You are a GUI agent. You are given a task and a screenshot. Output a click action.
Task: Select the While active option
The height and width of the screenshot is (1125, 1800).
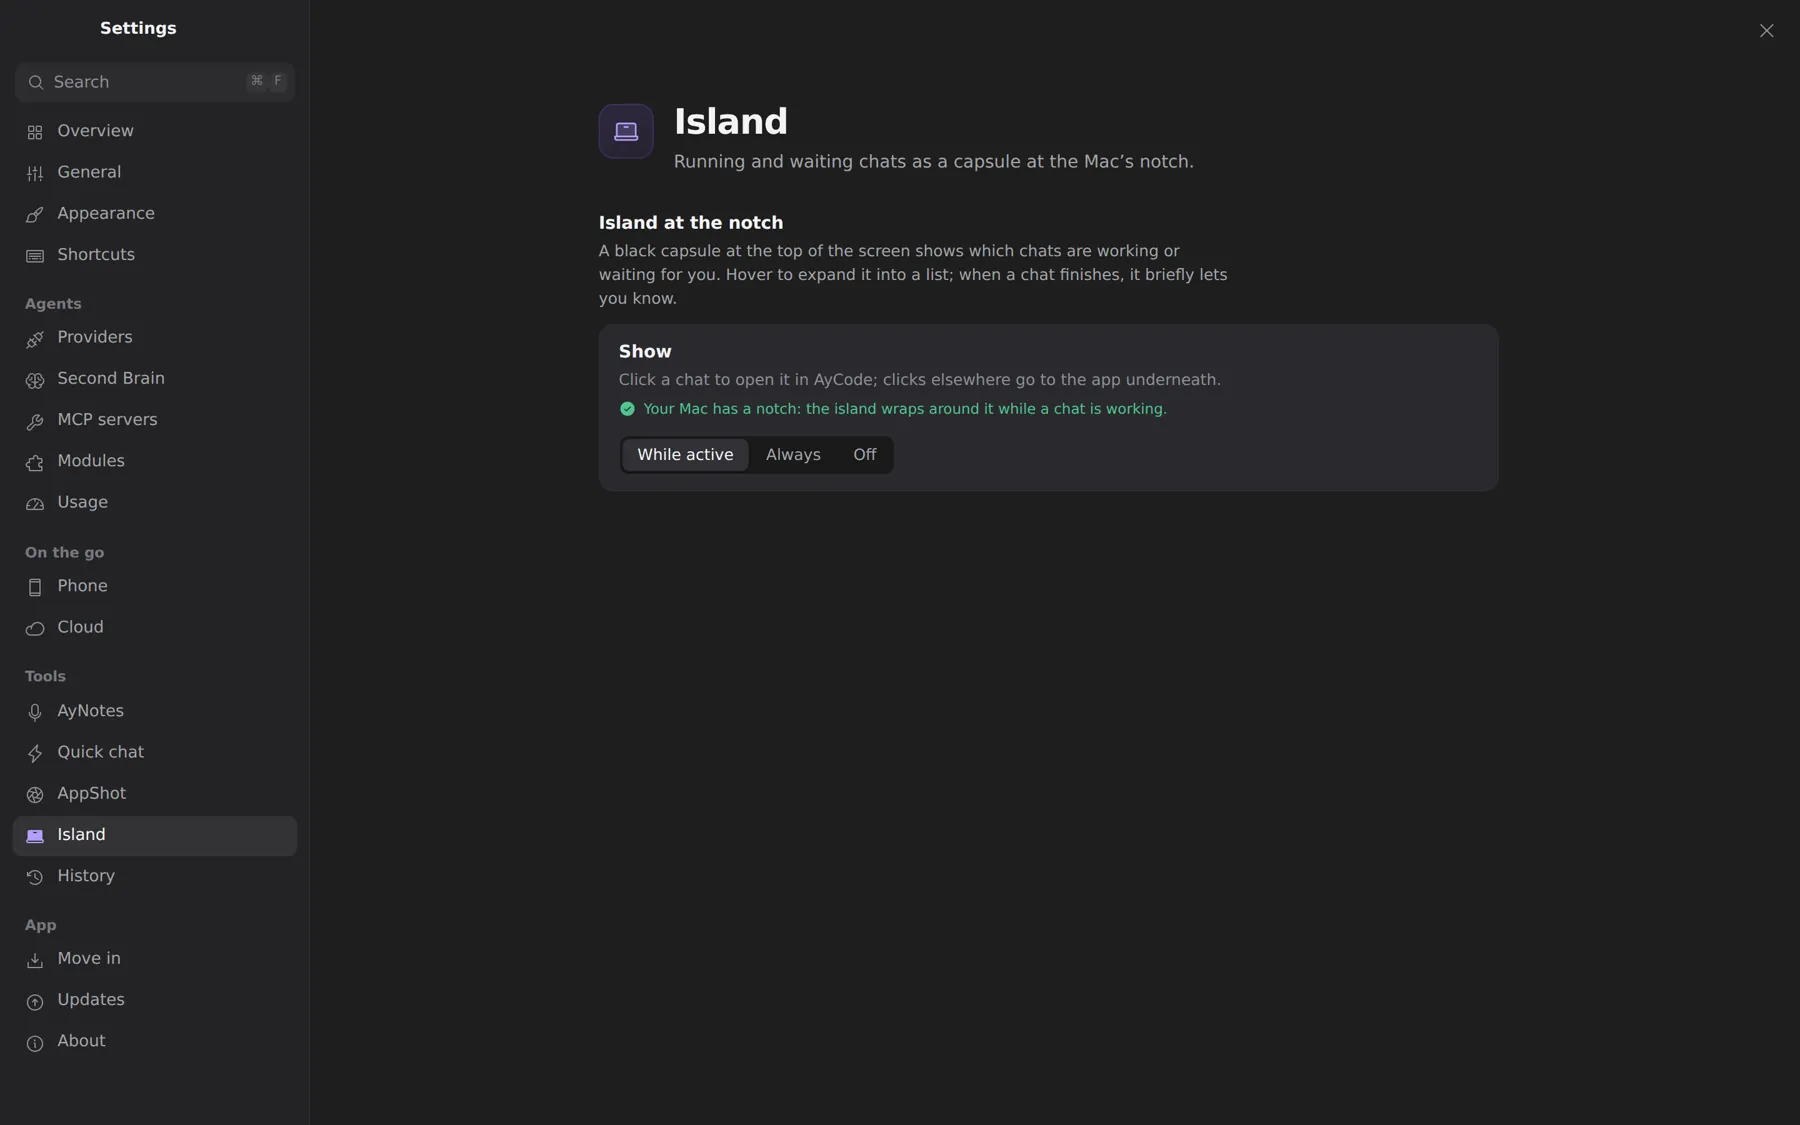point(685,455)
